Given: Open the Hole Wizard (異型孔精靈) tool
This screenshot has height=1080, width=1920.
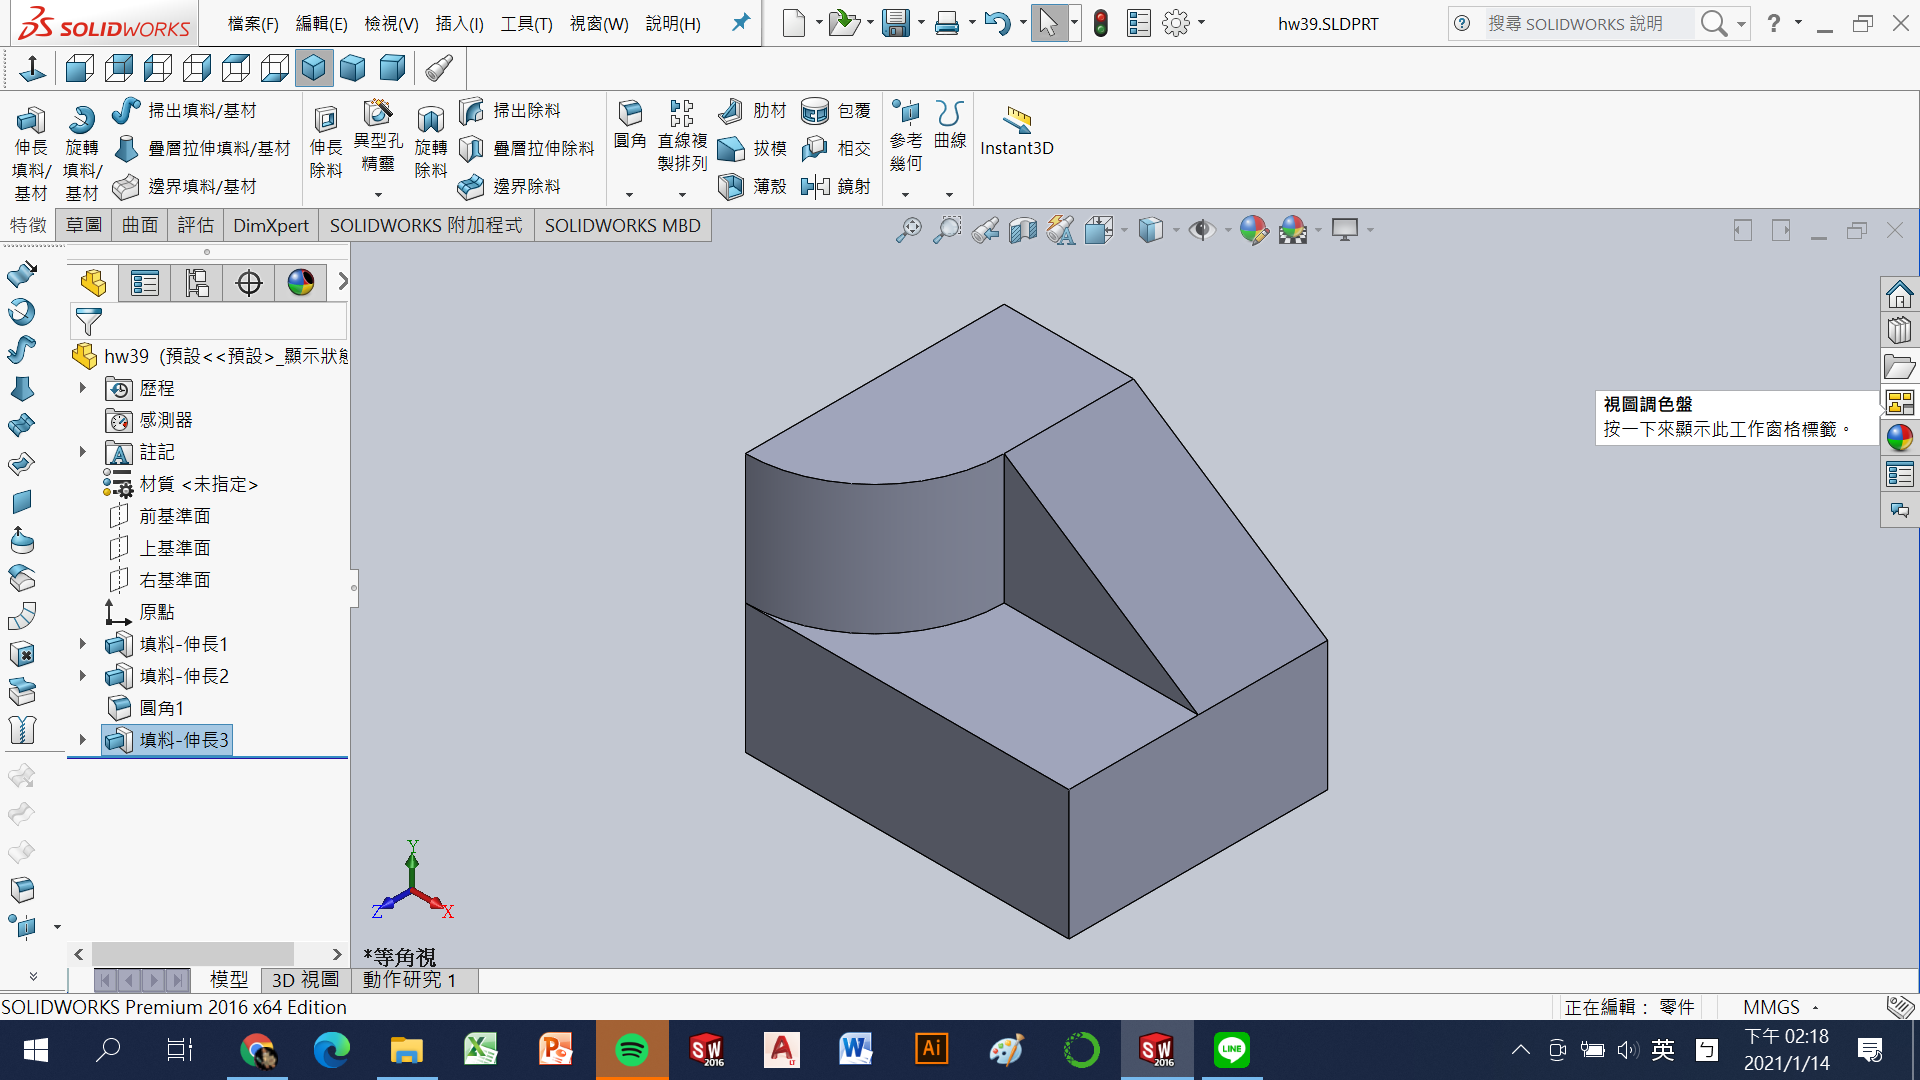Looking at the screenshot, I should pos(378,113).
